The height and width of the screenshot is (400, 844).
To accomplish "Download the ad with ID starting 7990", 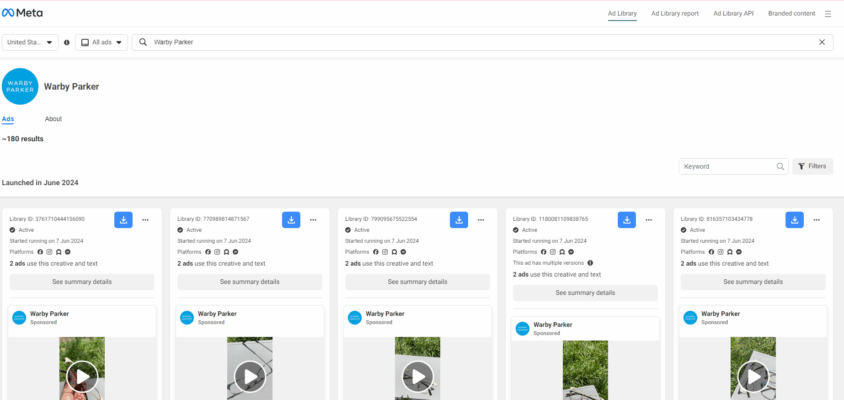I will pyautogui.click(x=459, y=220).
